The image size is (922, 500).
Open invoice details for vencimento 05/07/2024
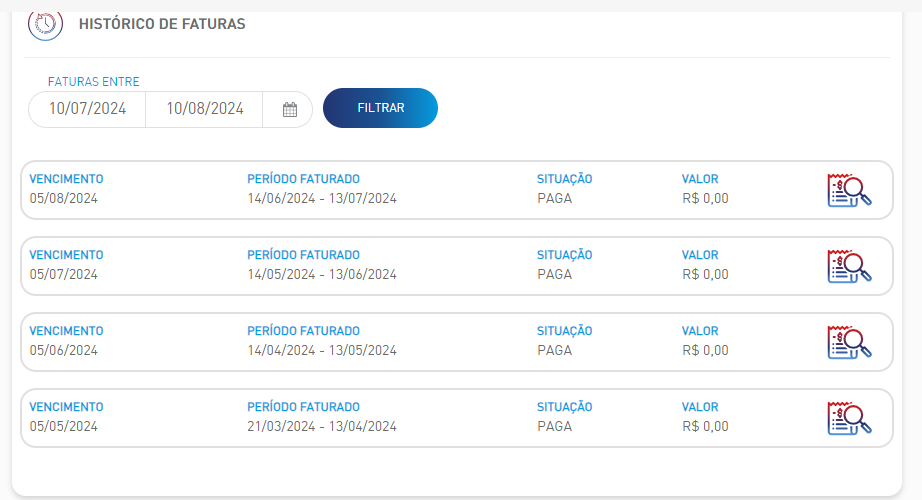click(x=849, y=266)
